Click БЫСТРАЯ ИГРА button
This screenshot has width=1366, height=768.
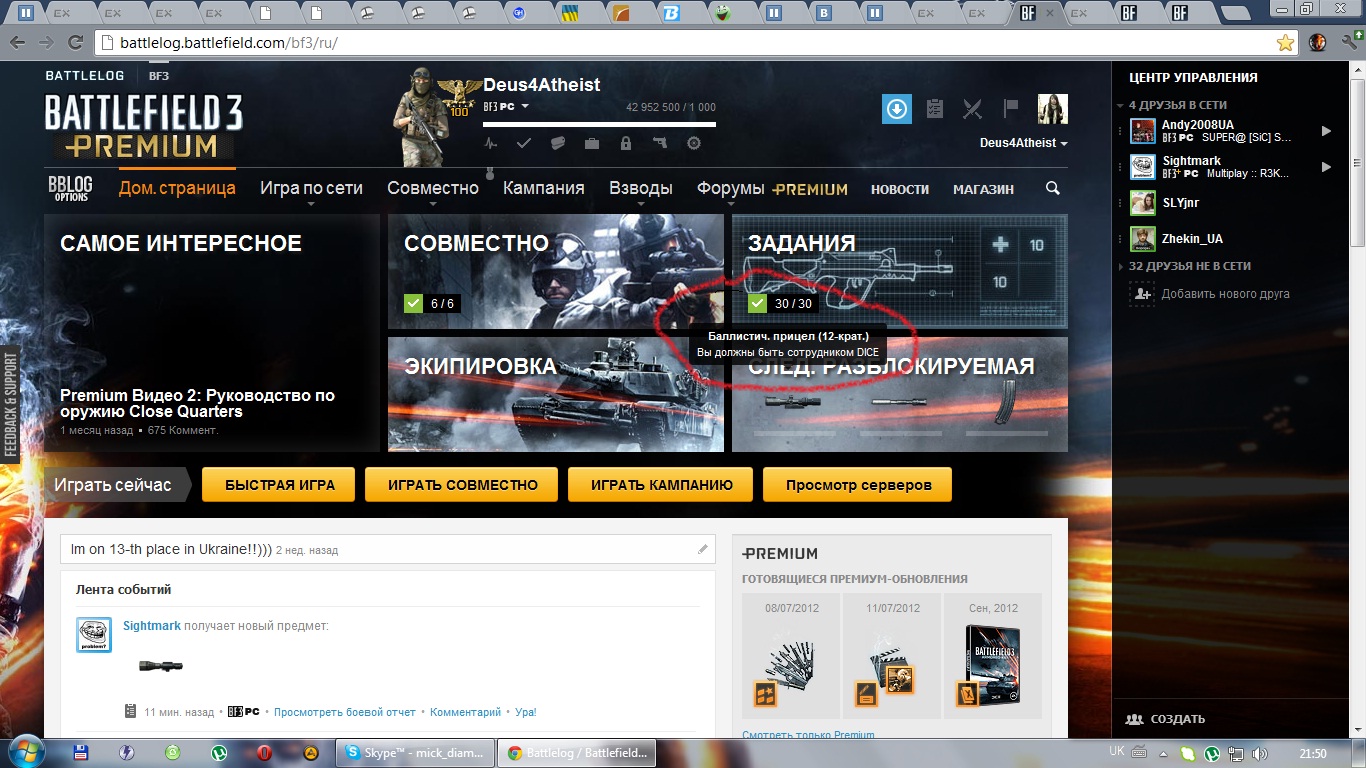(x=279, y=485)
